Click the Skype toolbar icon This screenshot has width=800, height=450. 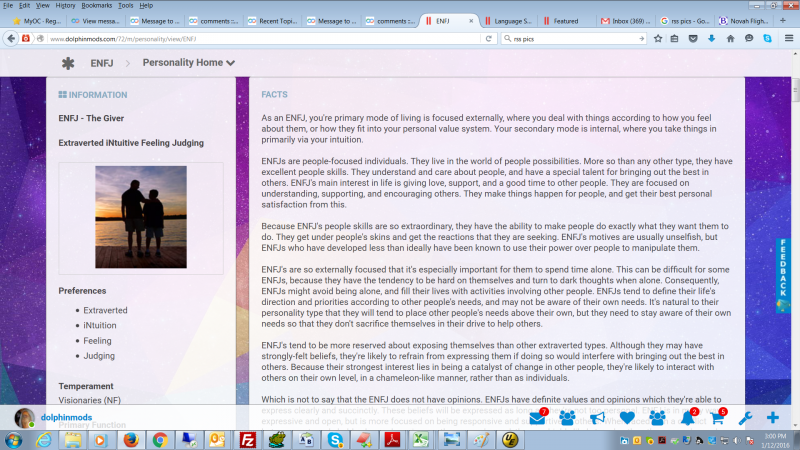pos(767,38)
